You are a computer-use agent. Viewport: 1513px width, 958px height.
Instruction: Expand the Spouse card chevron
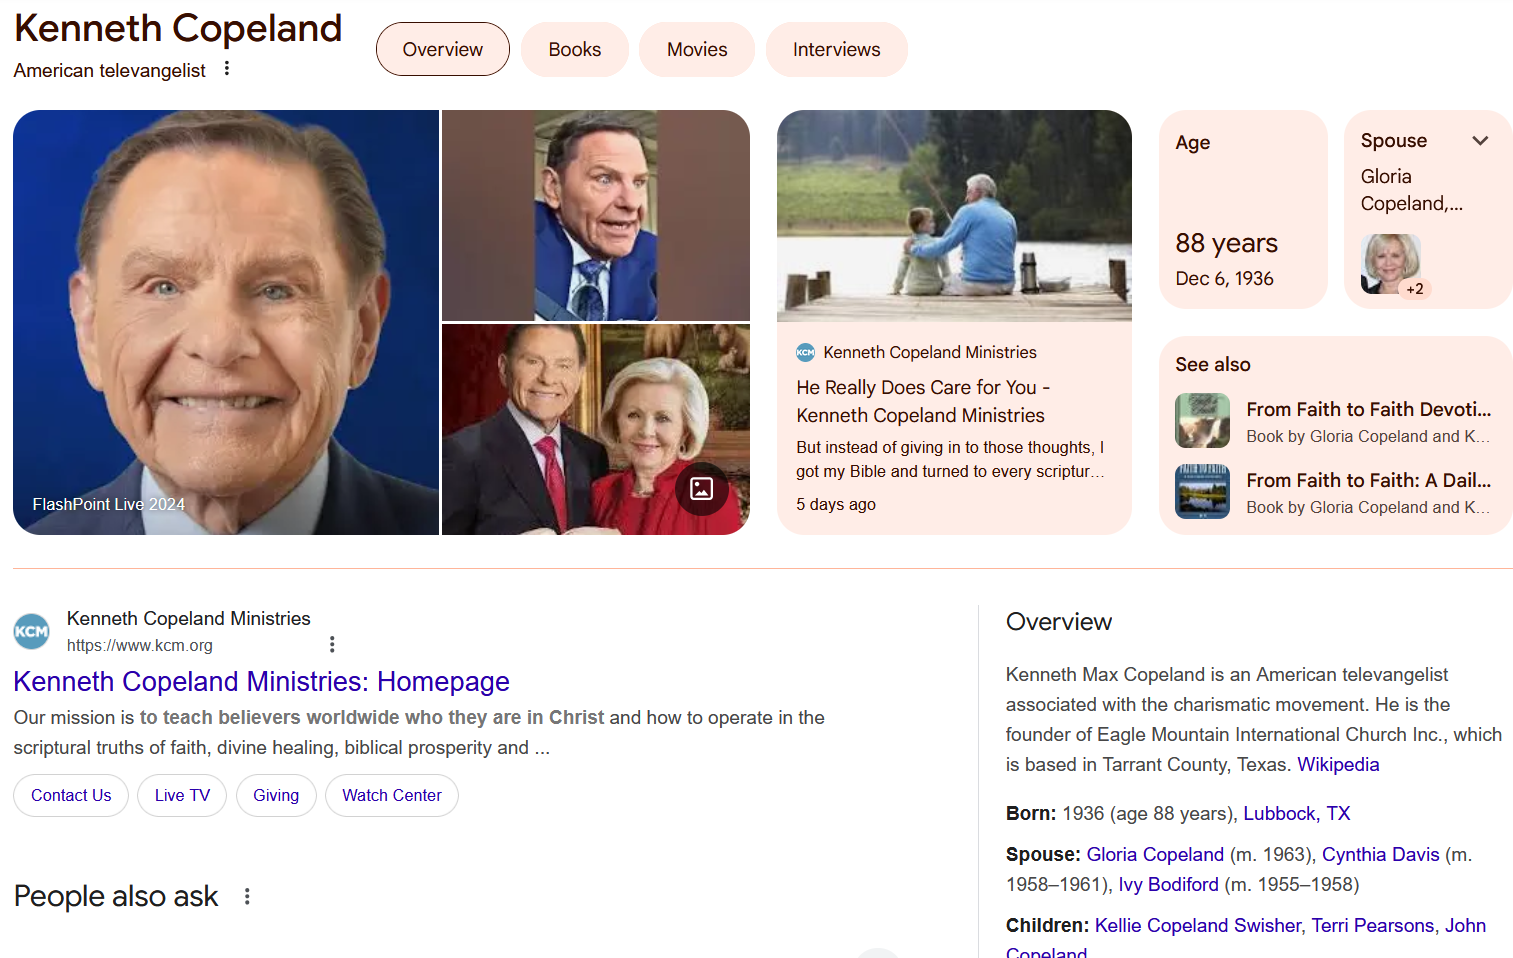[1480, 141]
